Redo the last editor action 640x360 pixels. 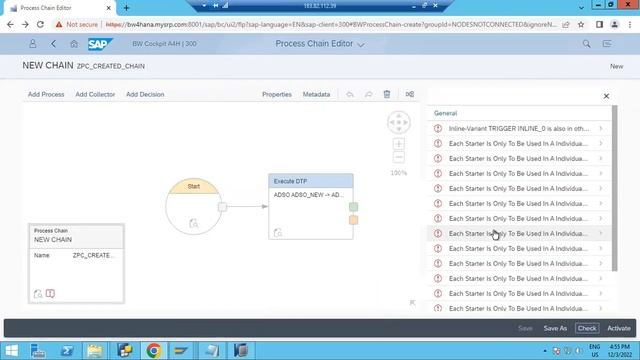coord(368,94)
